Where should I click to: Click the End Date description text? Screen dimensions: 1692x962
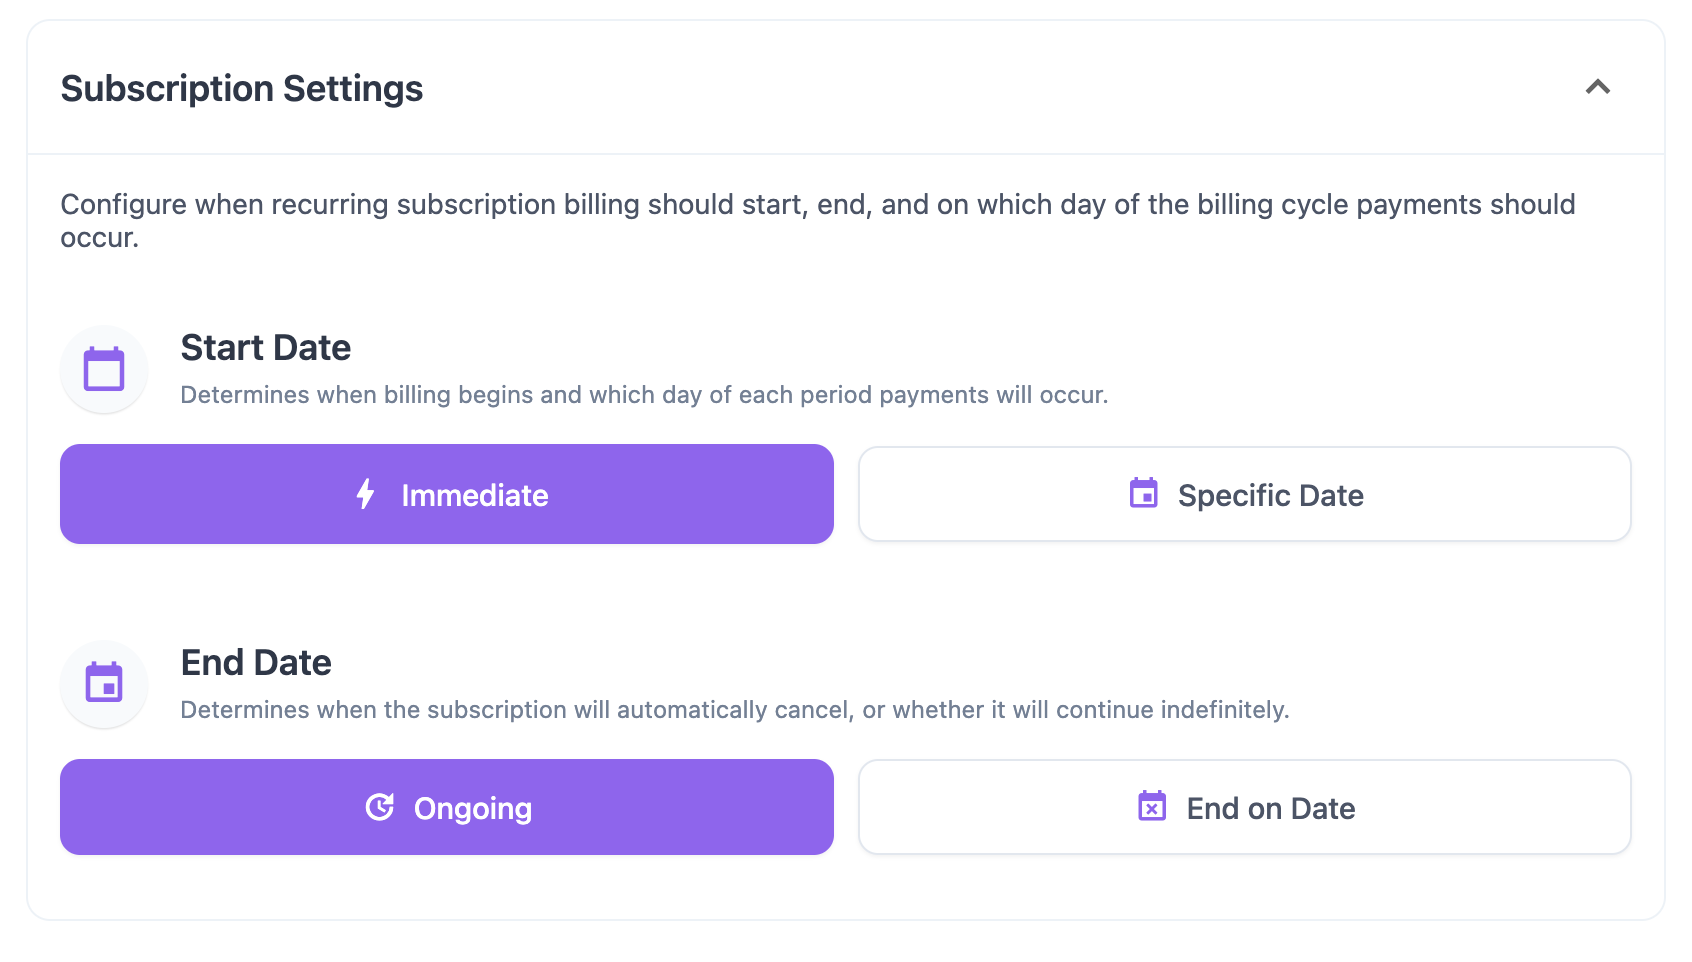click(735, 710)
